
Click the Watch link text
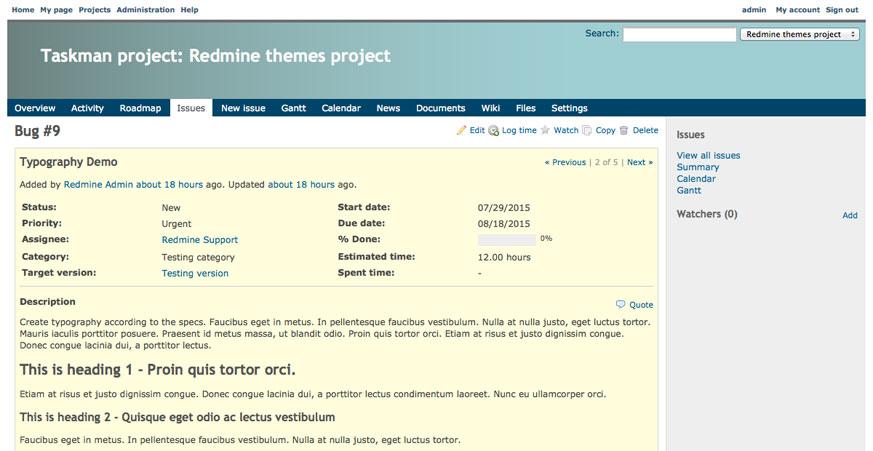click(566, 130)
